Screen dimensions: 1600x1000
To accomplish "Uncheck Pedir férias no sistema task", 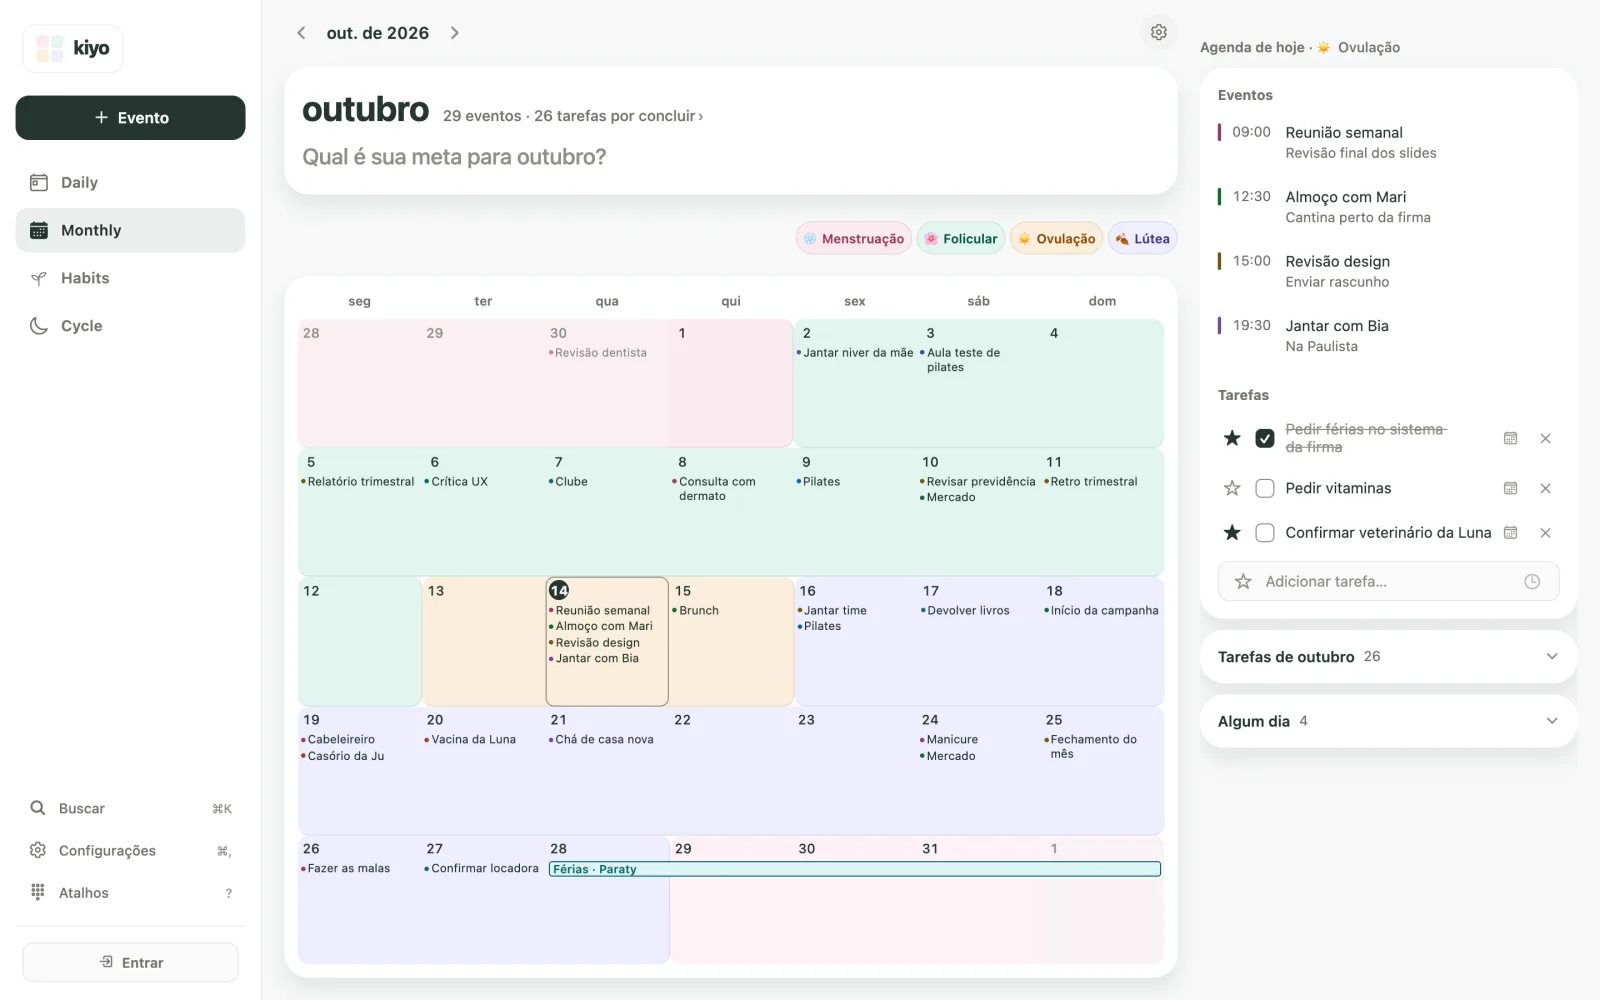I will pos(1265,438).
